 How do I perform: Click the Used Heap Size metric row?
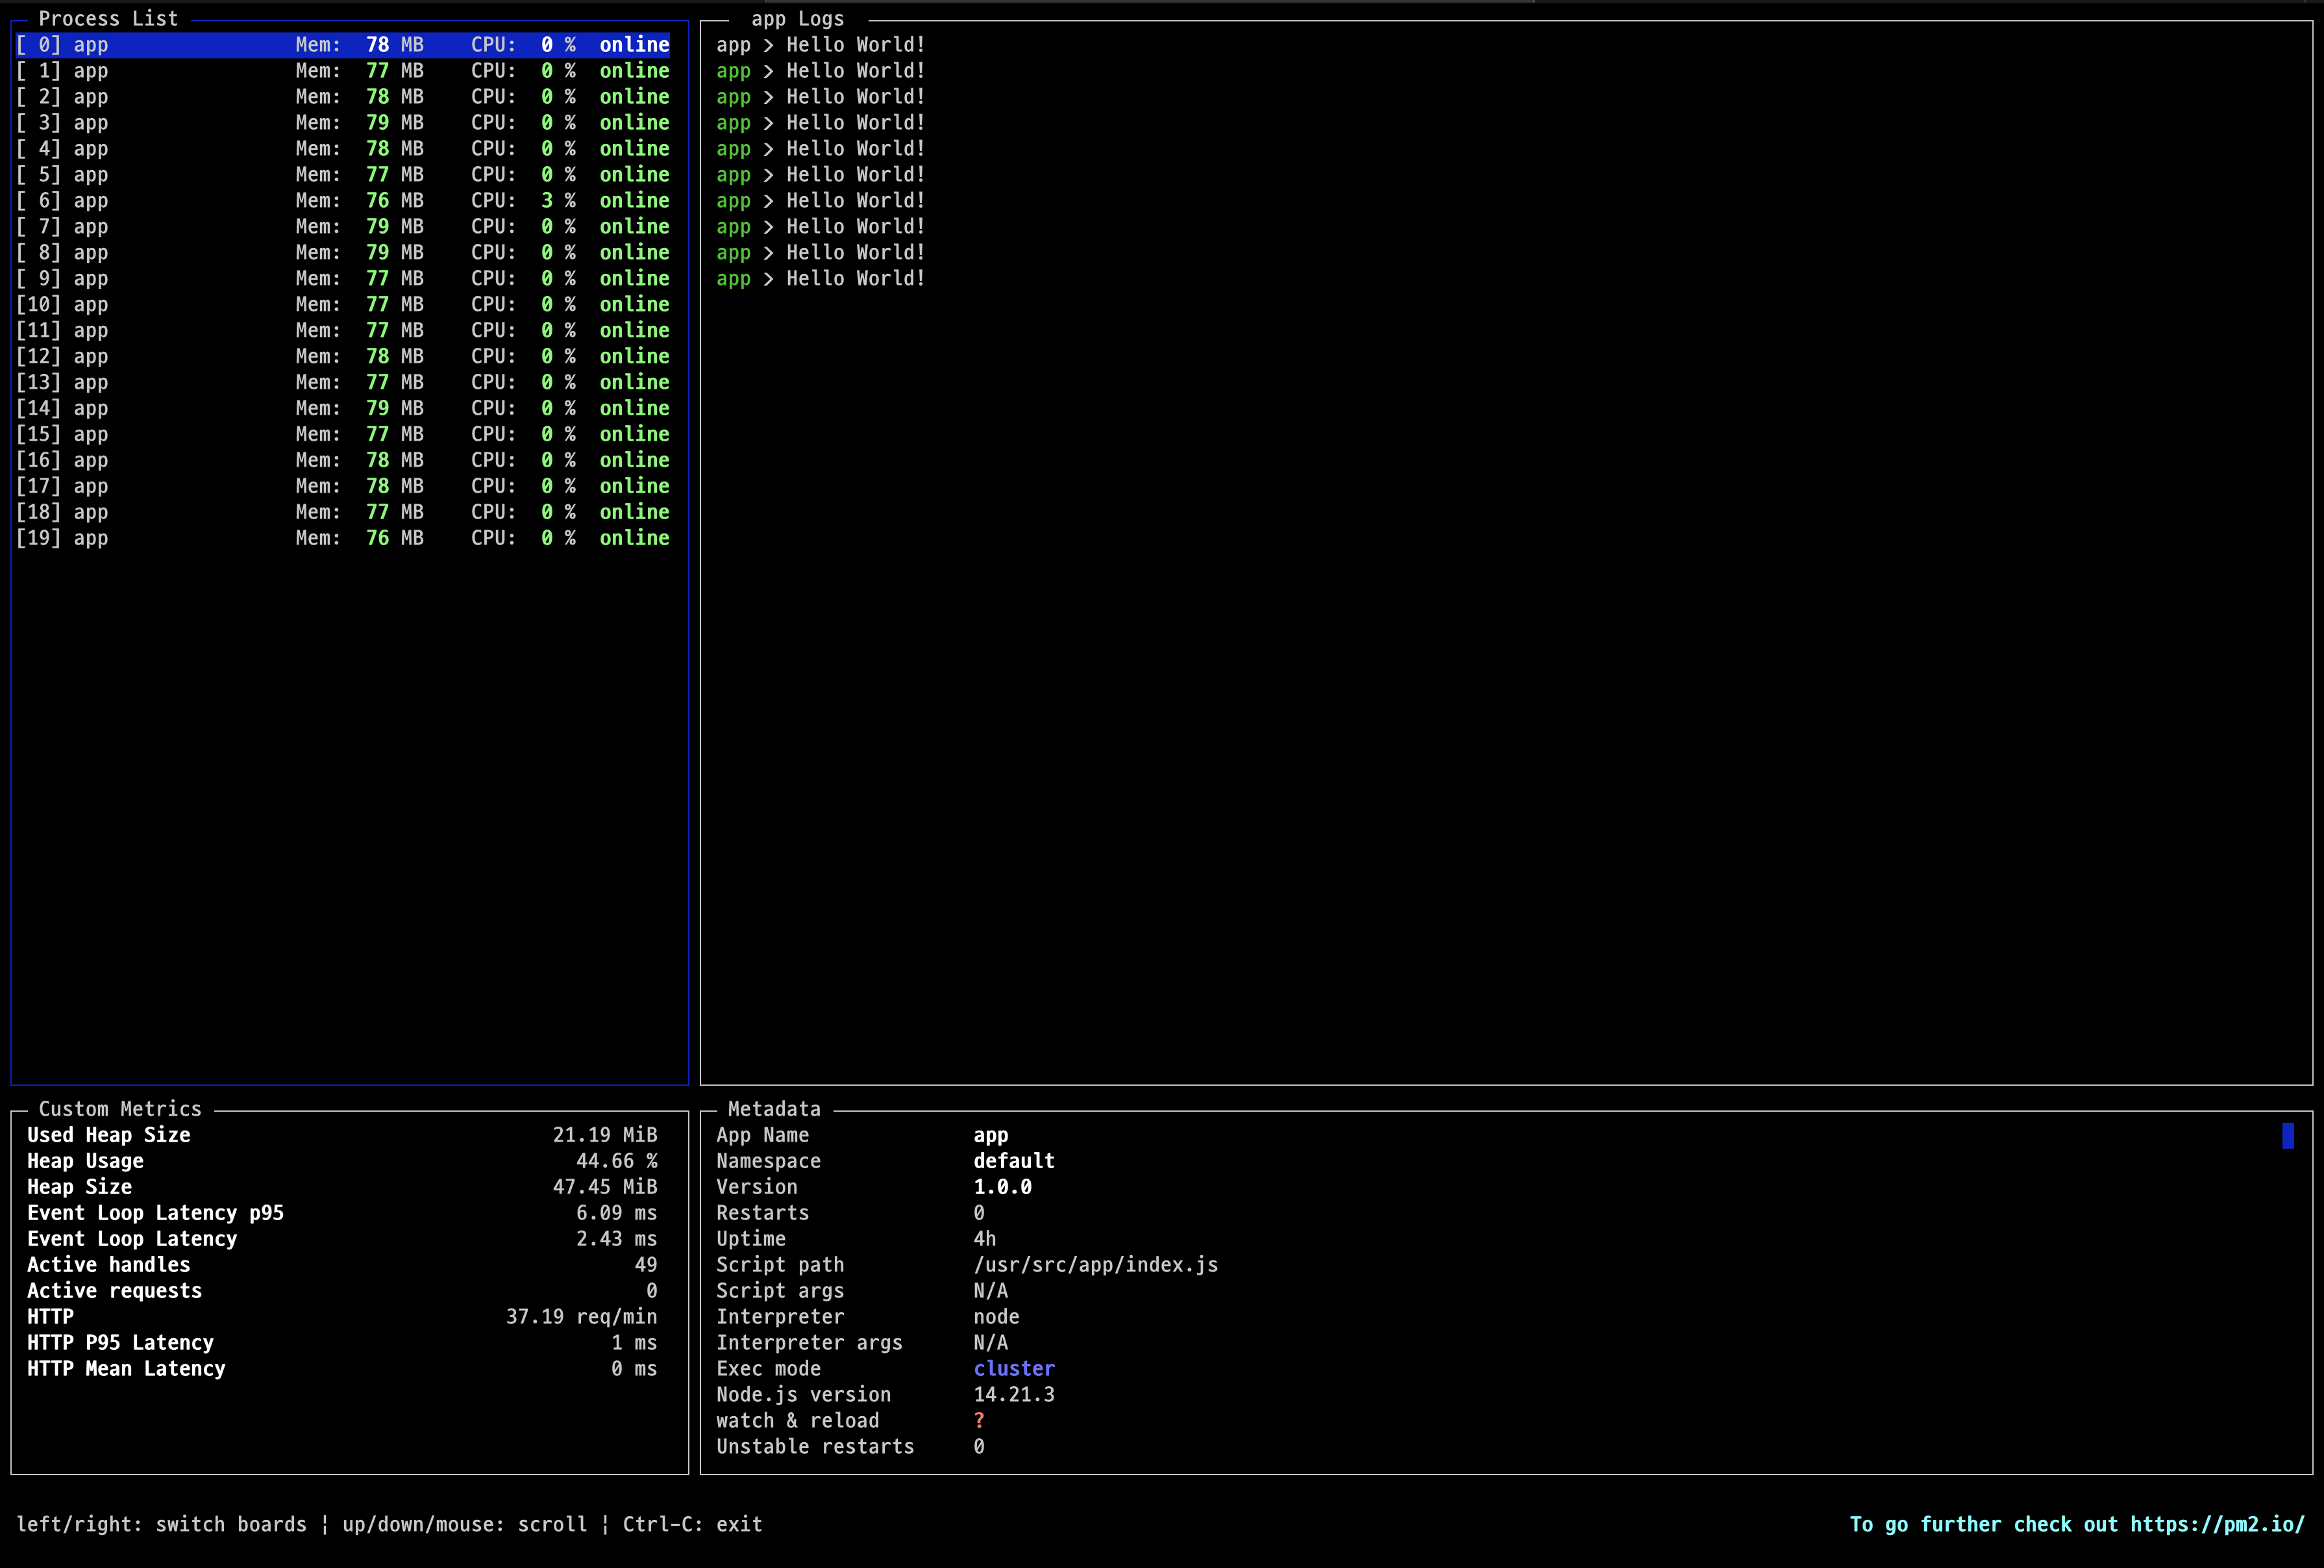tap(108, 1135)
